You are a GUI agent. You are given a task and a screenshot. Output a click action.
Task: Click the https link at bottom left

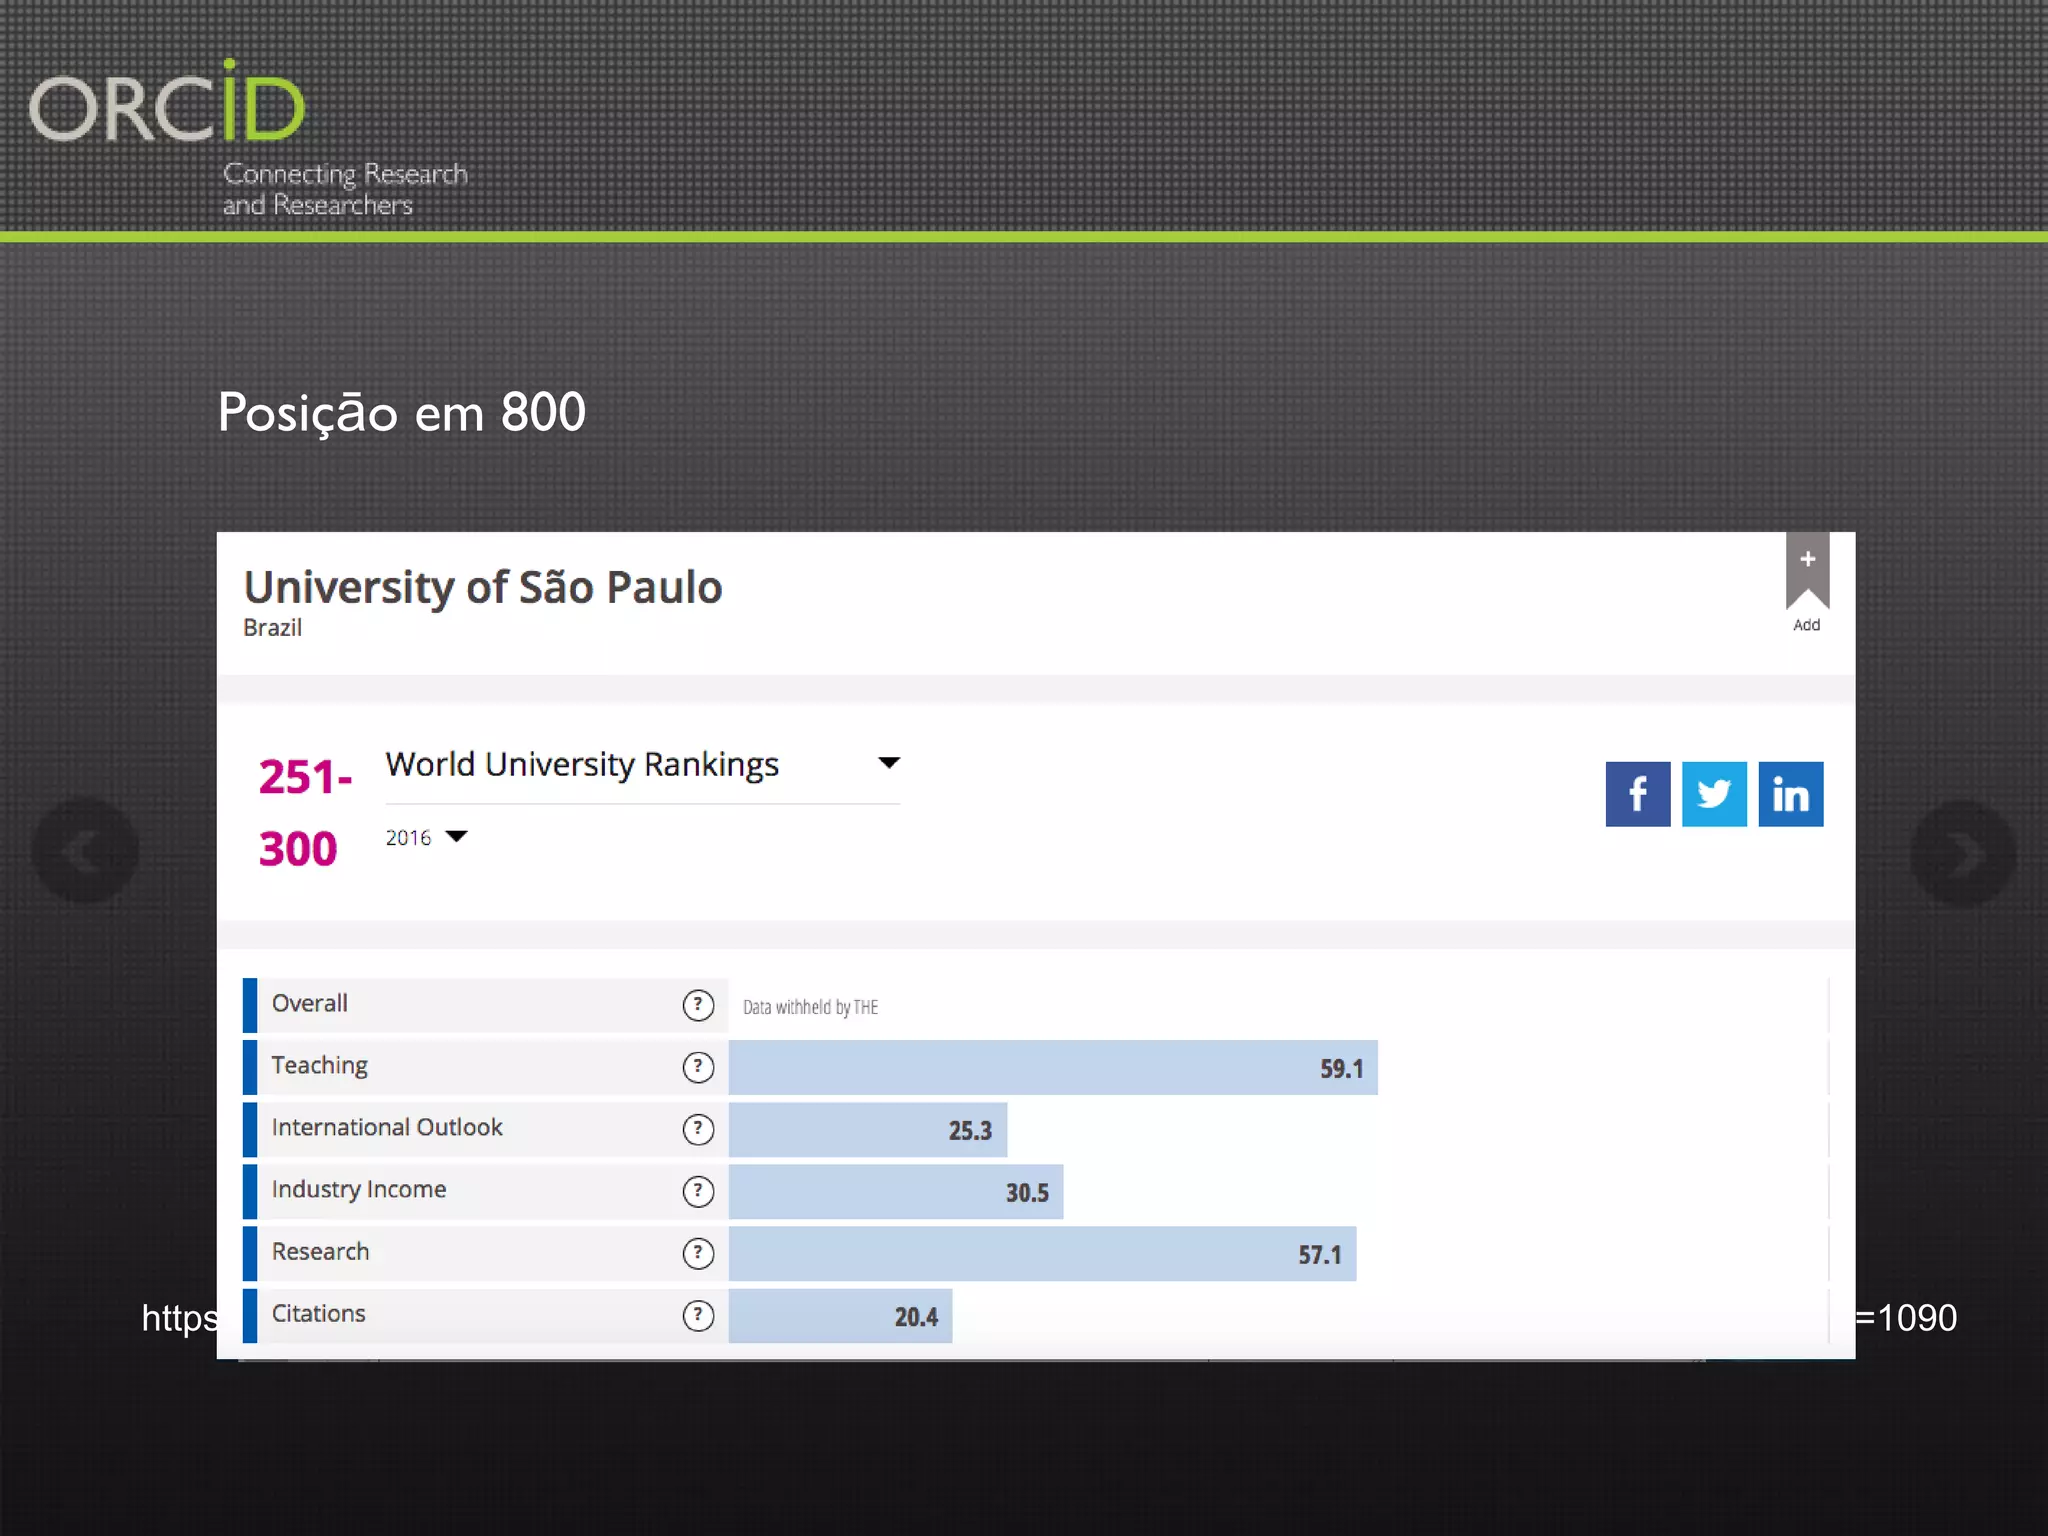(179, 1318)
